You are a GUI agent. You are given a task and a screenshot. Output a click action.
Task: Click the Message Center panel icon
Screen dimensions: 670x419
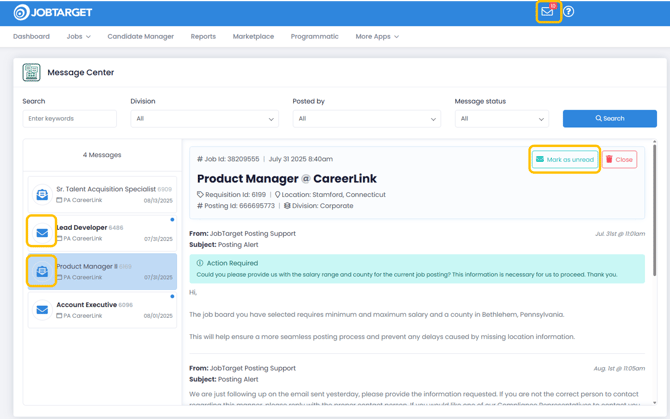[32, 72]
